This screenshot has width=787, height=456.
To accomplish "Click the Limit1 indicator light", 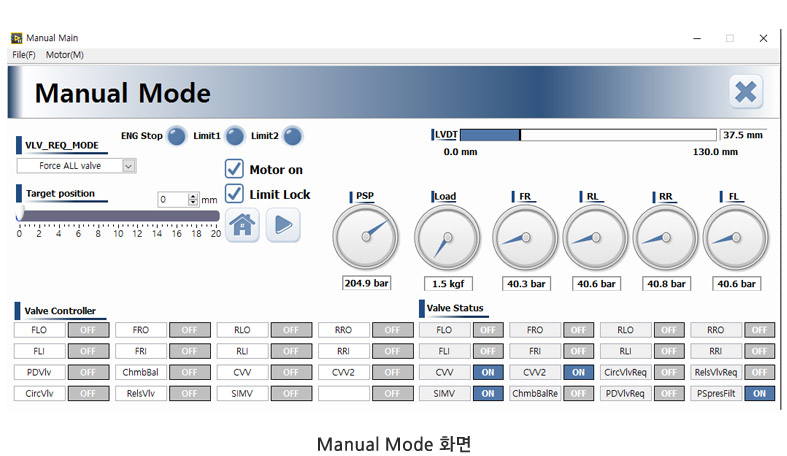I will pyautogui.click(x=234, y=136).
